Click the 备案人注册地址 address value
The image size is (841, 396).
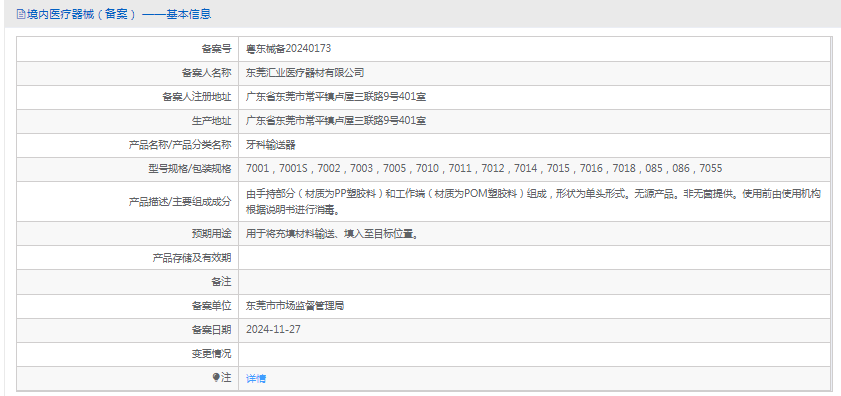click(x=336, y=97)
